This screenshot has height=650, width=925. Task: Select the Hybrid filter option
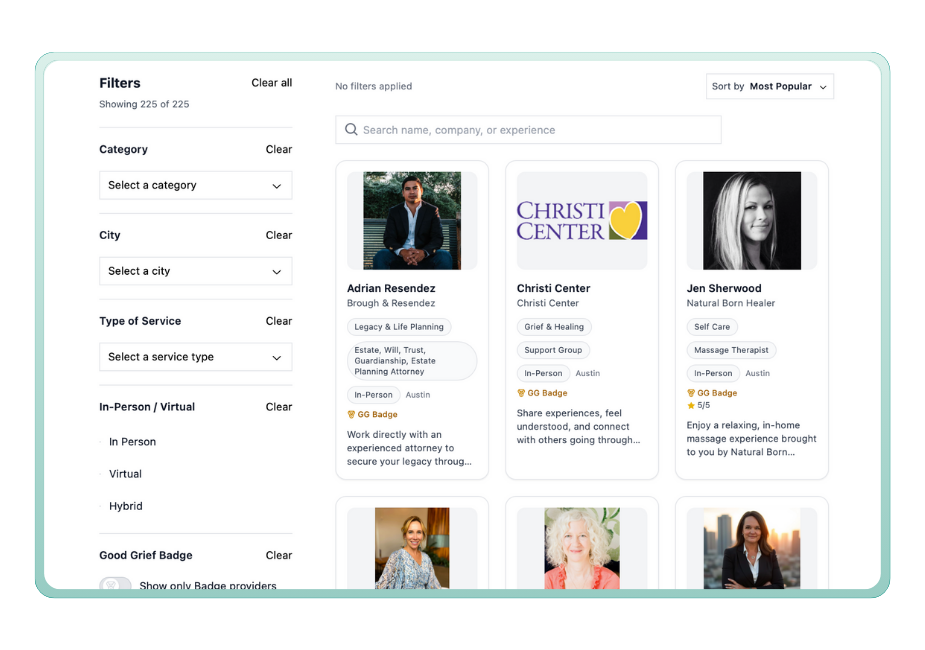(x=125, y=505)
